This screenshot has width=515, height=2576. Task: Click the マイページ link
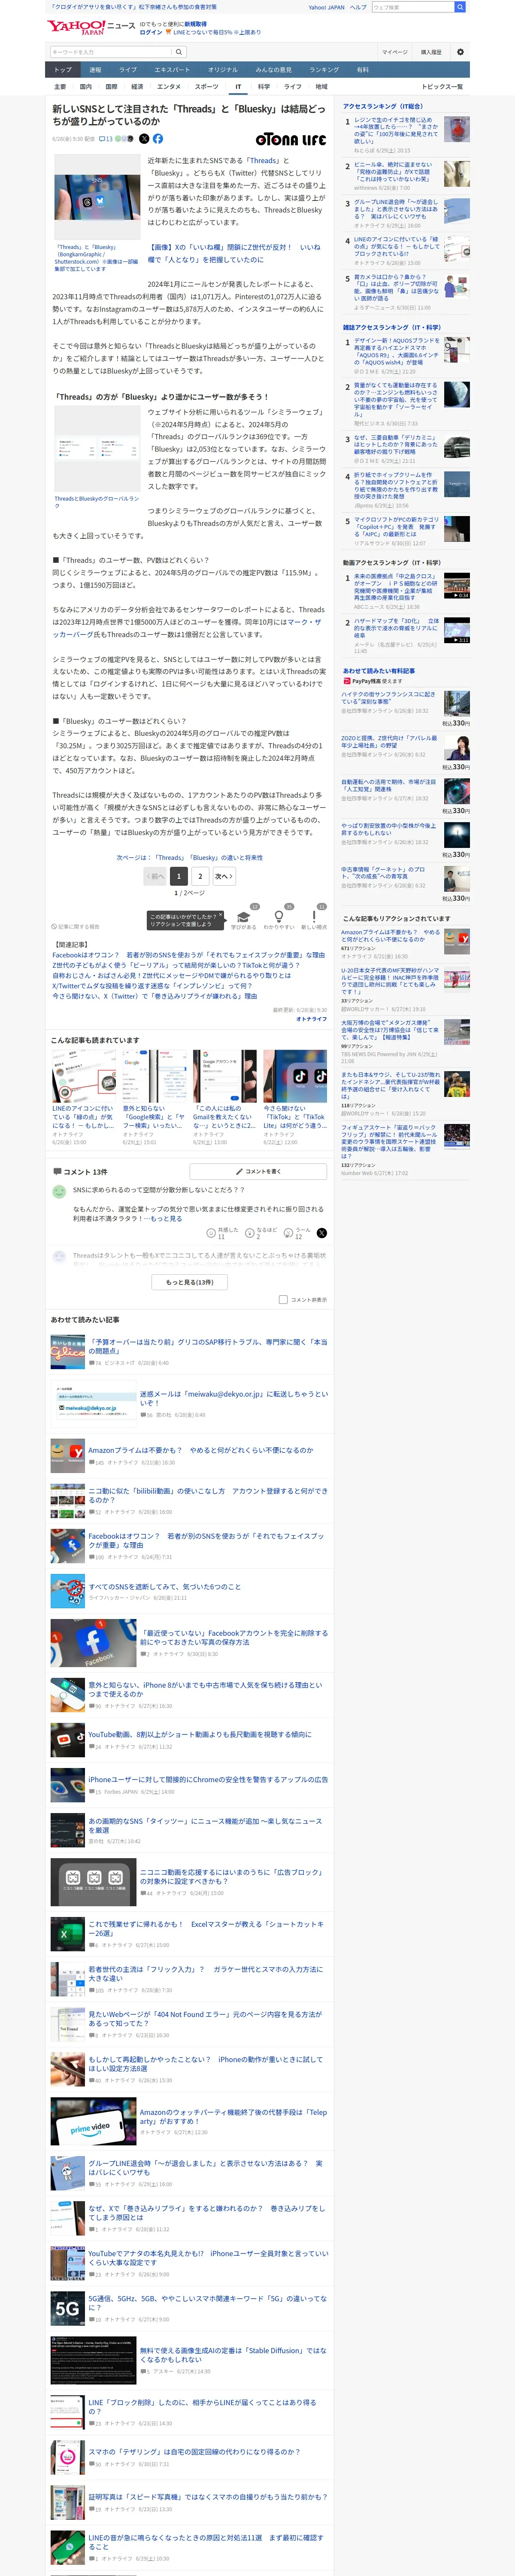[394, 52]
